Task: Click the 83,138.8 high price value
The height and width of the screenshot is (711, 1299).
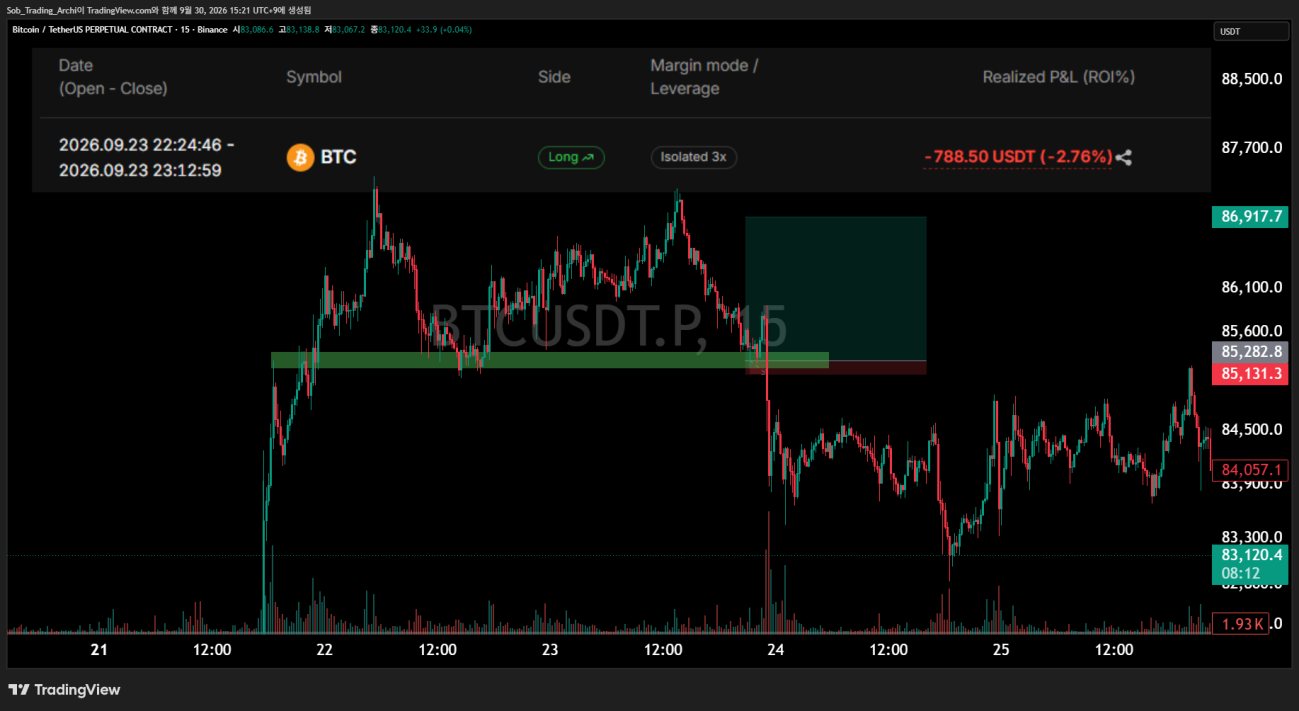Action: coord(303,29)
